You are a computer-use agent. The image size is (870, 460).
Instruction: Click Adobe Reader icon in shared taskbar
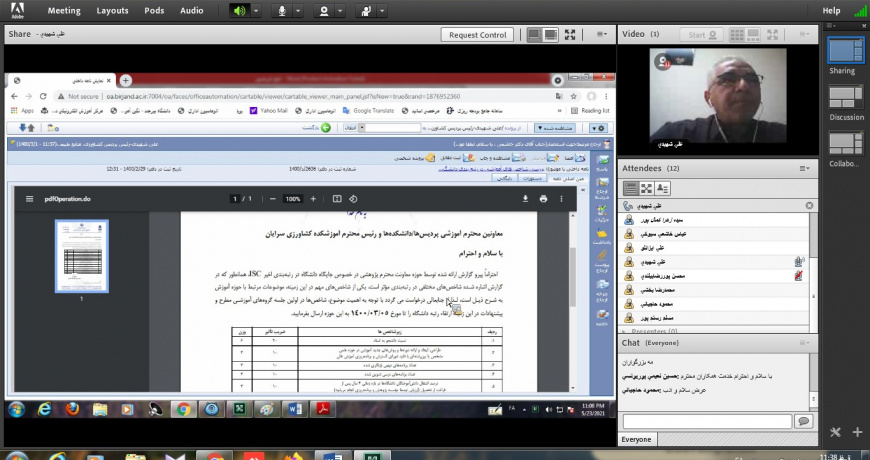[323, 410]
